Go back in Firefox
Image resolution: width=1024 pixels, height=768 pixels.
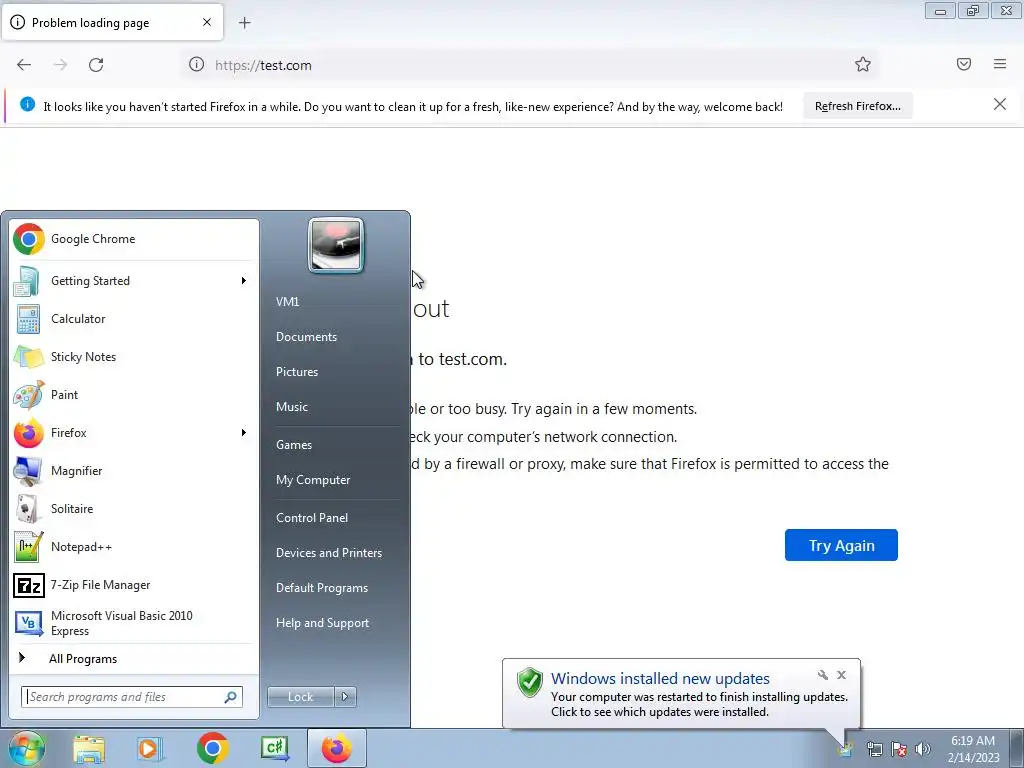pyautogui.click(x=24, y=65)
